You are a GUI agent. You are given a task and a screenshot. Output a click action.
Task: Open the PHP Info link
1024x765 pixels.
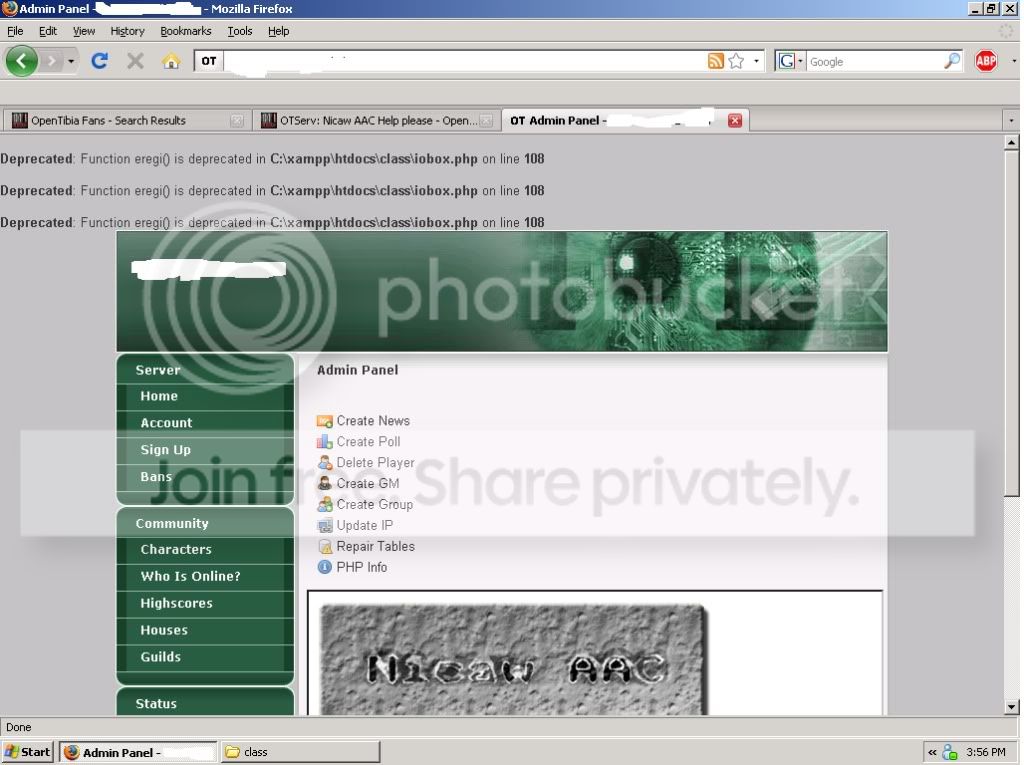362,567
